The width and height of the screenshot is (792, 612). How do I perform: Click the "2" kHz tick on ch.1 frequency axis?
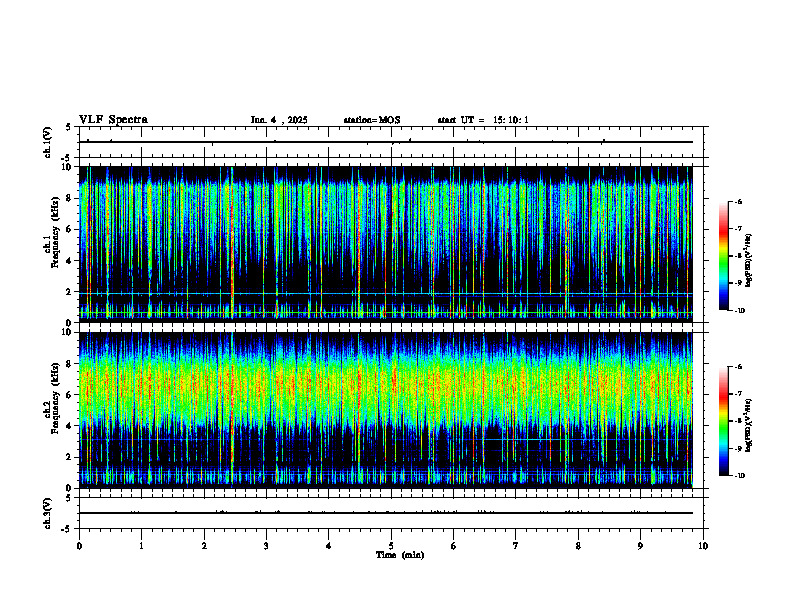71,292
